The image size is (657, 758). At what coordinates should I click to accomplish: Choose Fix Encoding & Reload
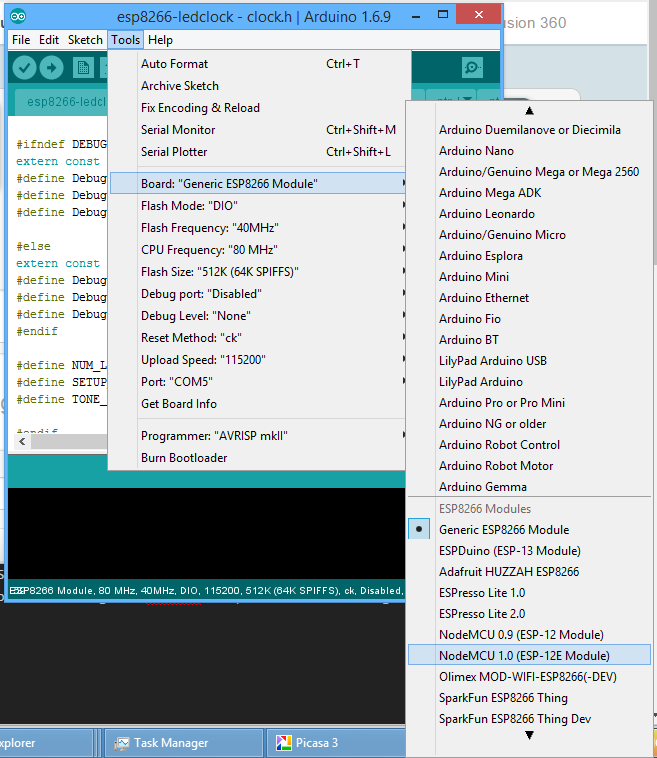click(258, 108)
